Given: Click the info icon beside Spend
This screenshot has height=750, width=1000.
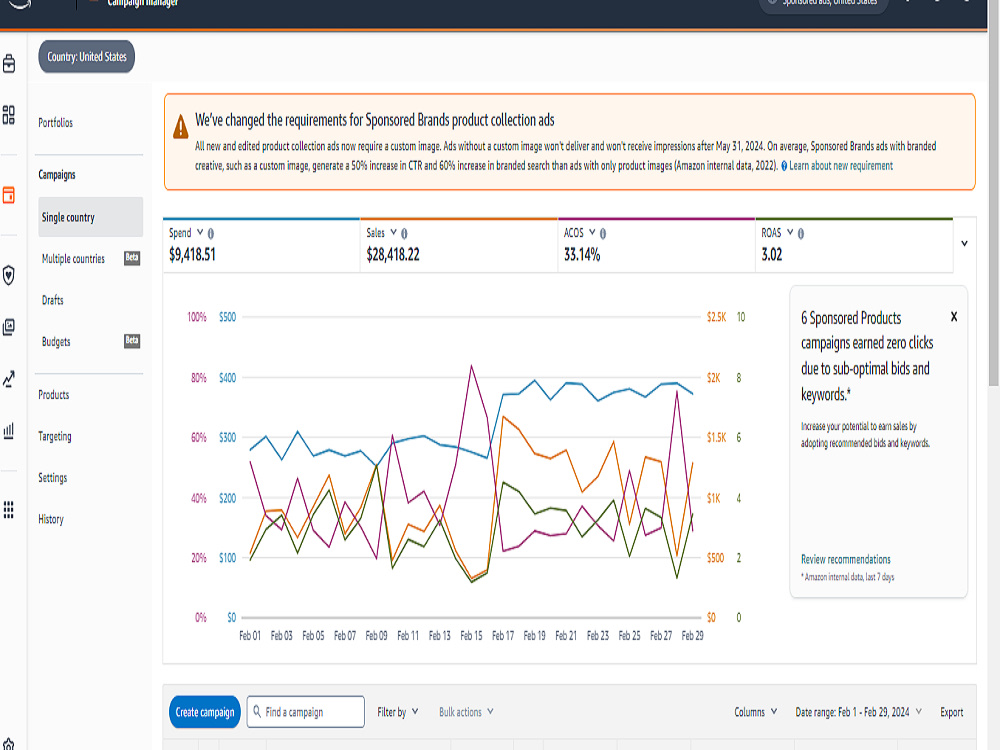Looking at the screenshot, I should (210, 233).
